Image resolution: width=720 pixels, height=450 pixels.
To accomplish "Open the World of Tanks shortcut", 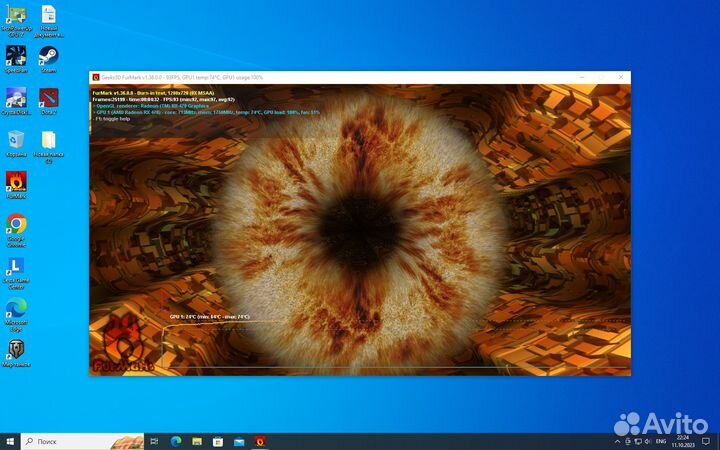I will point(16,350).
